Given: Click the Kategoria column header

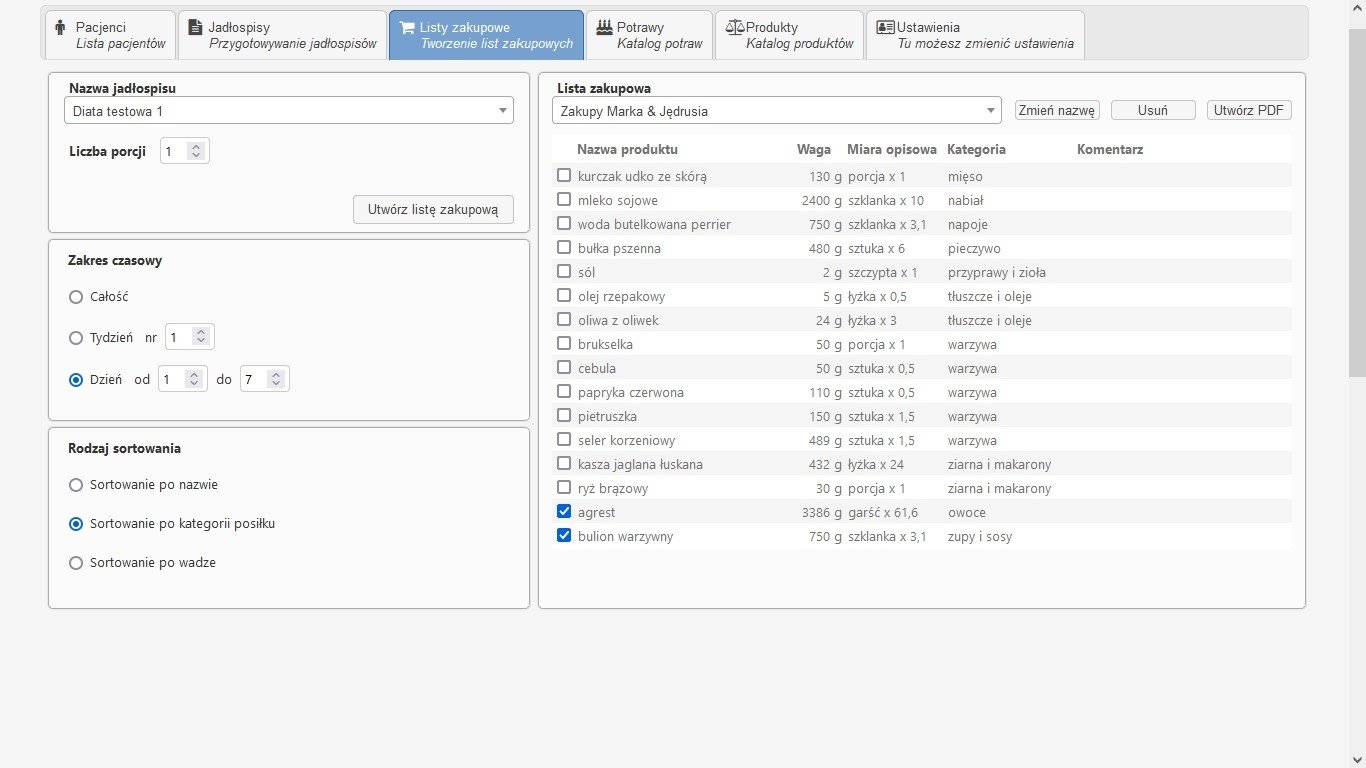Looking at the screenshot, I should coord(976,149).
